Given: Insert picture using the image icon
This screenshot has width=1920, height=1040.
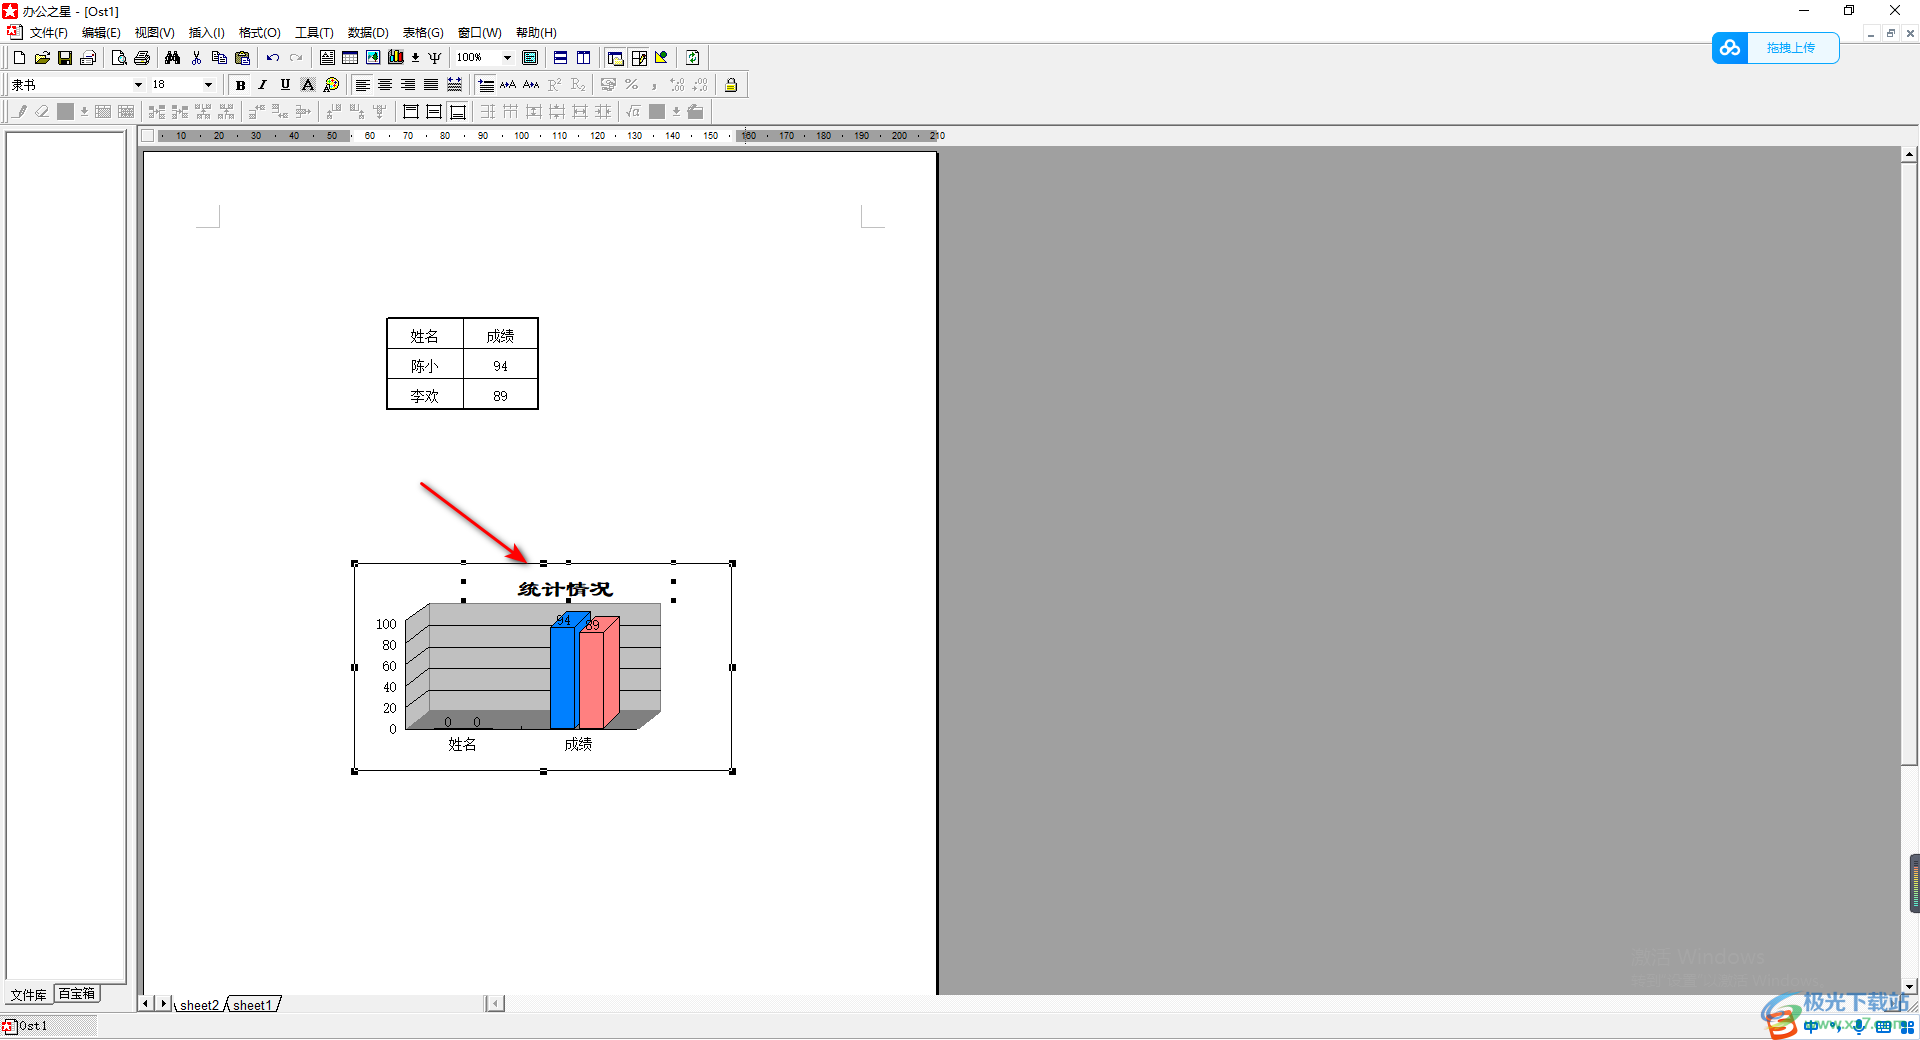Looking at the screenshot, I should pos(373,58).
